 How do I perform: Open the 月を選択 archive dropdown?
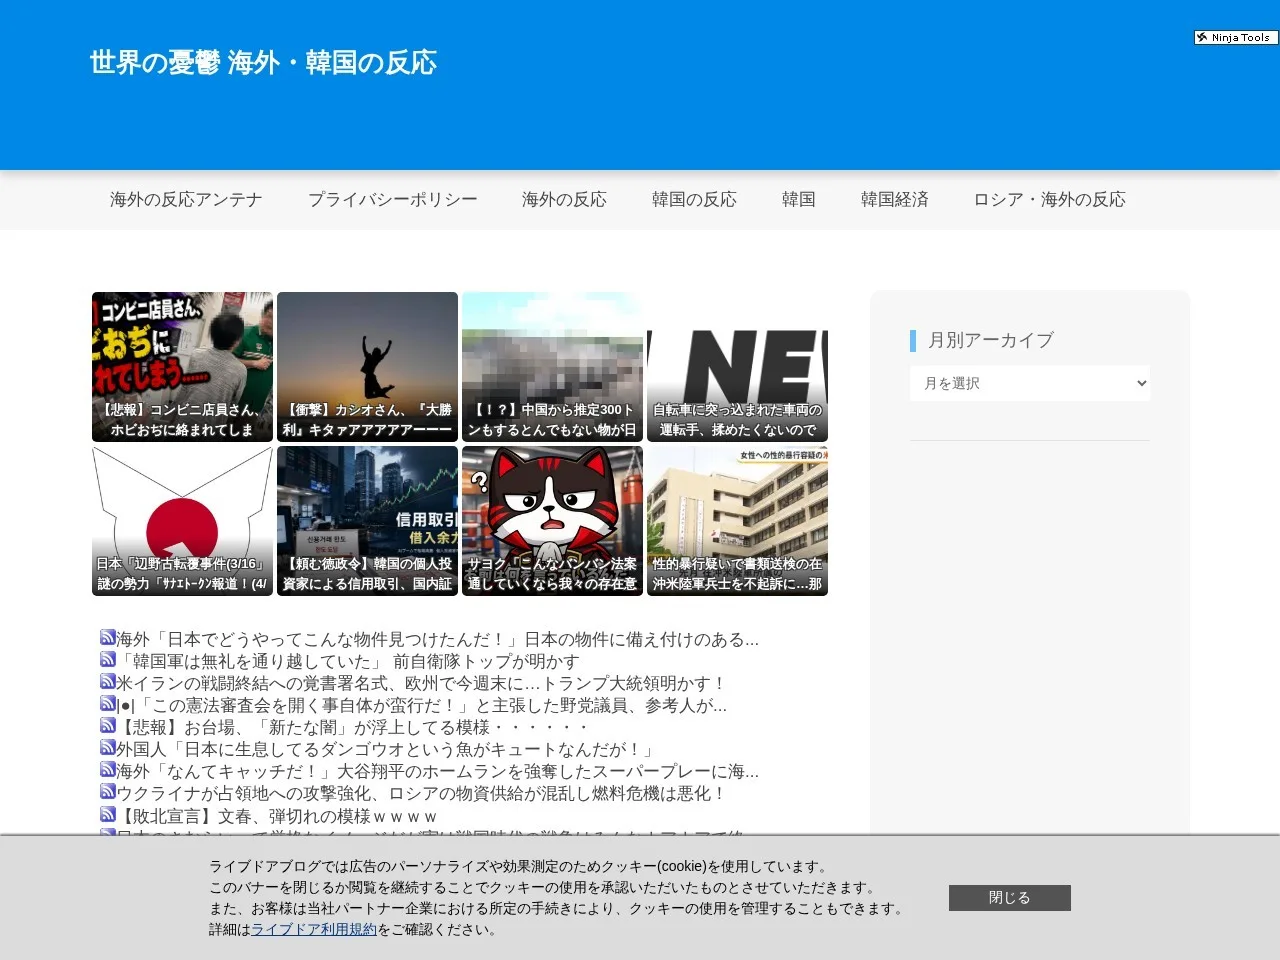[1030, 383]
